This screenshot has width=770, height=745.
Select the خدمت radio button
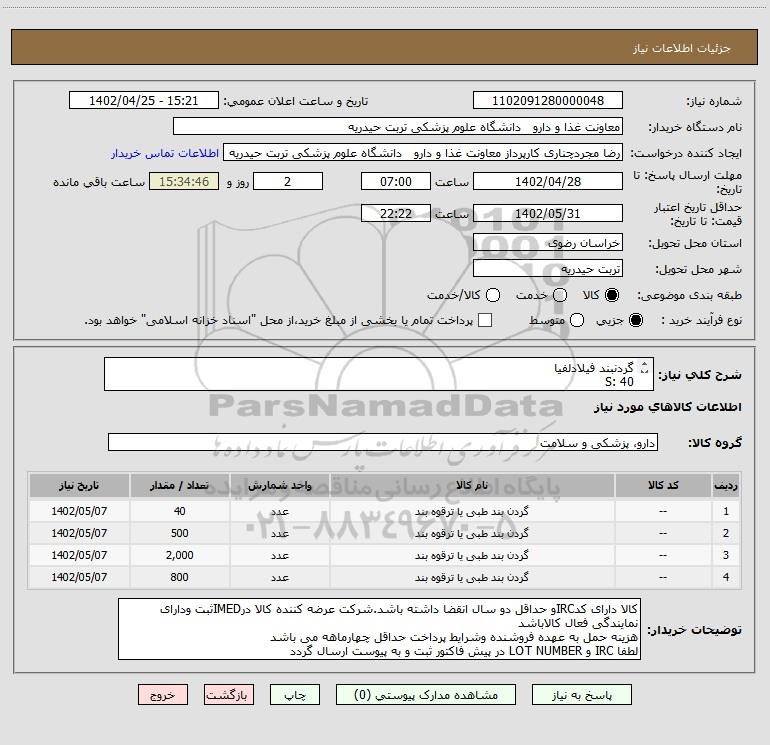560,295
